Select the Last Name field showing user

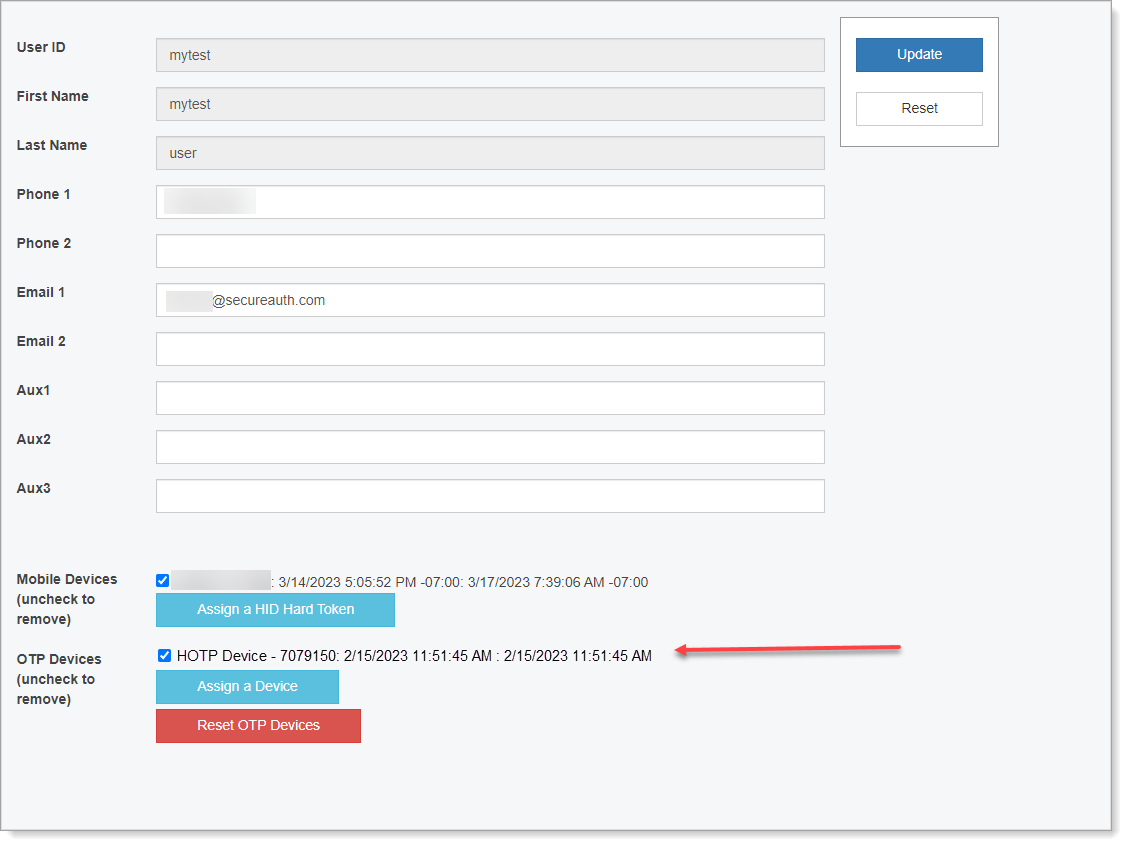(490, 153)
